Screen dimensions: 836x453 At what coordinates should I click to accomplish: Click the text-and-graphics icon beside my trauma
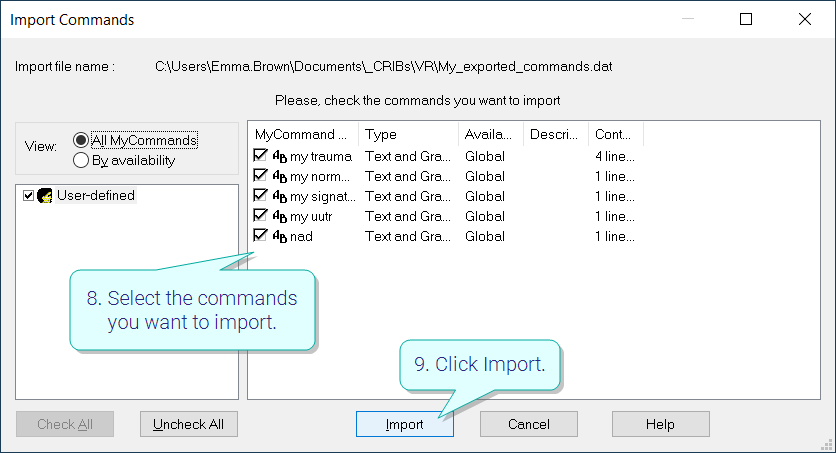[x=280, y=156]
